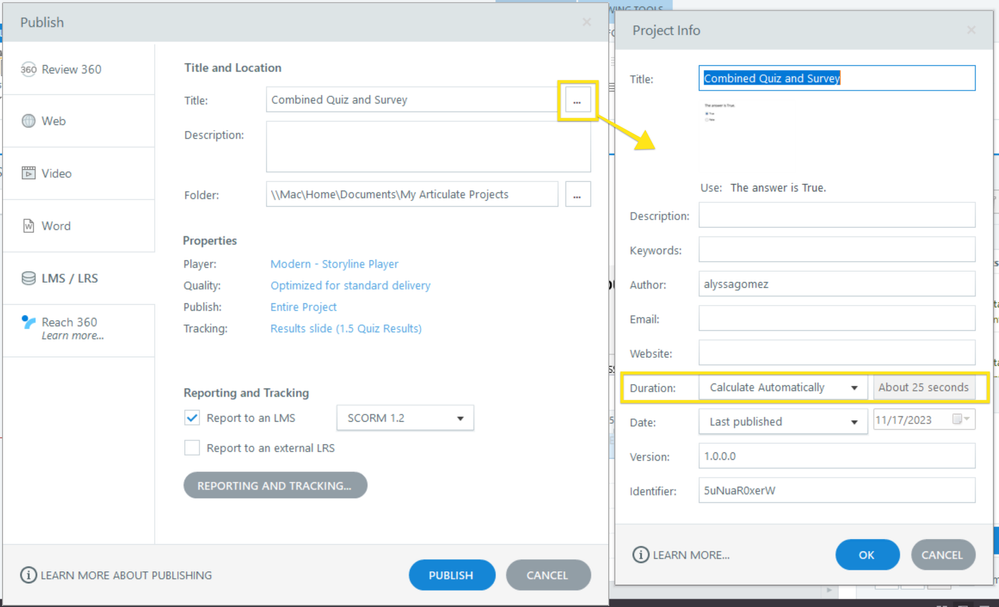Open Modern - Storyline Player link

pyautogui.click(x=334, y=264)
